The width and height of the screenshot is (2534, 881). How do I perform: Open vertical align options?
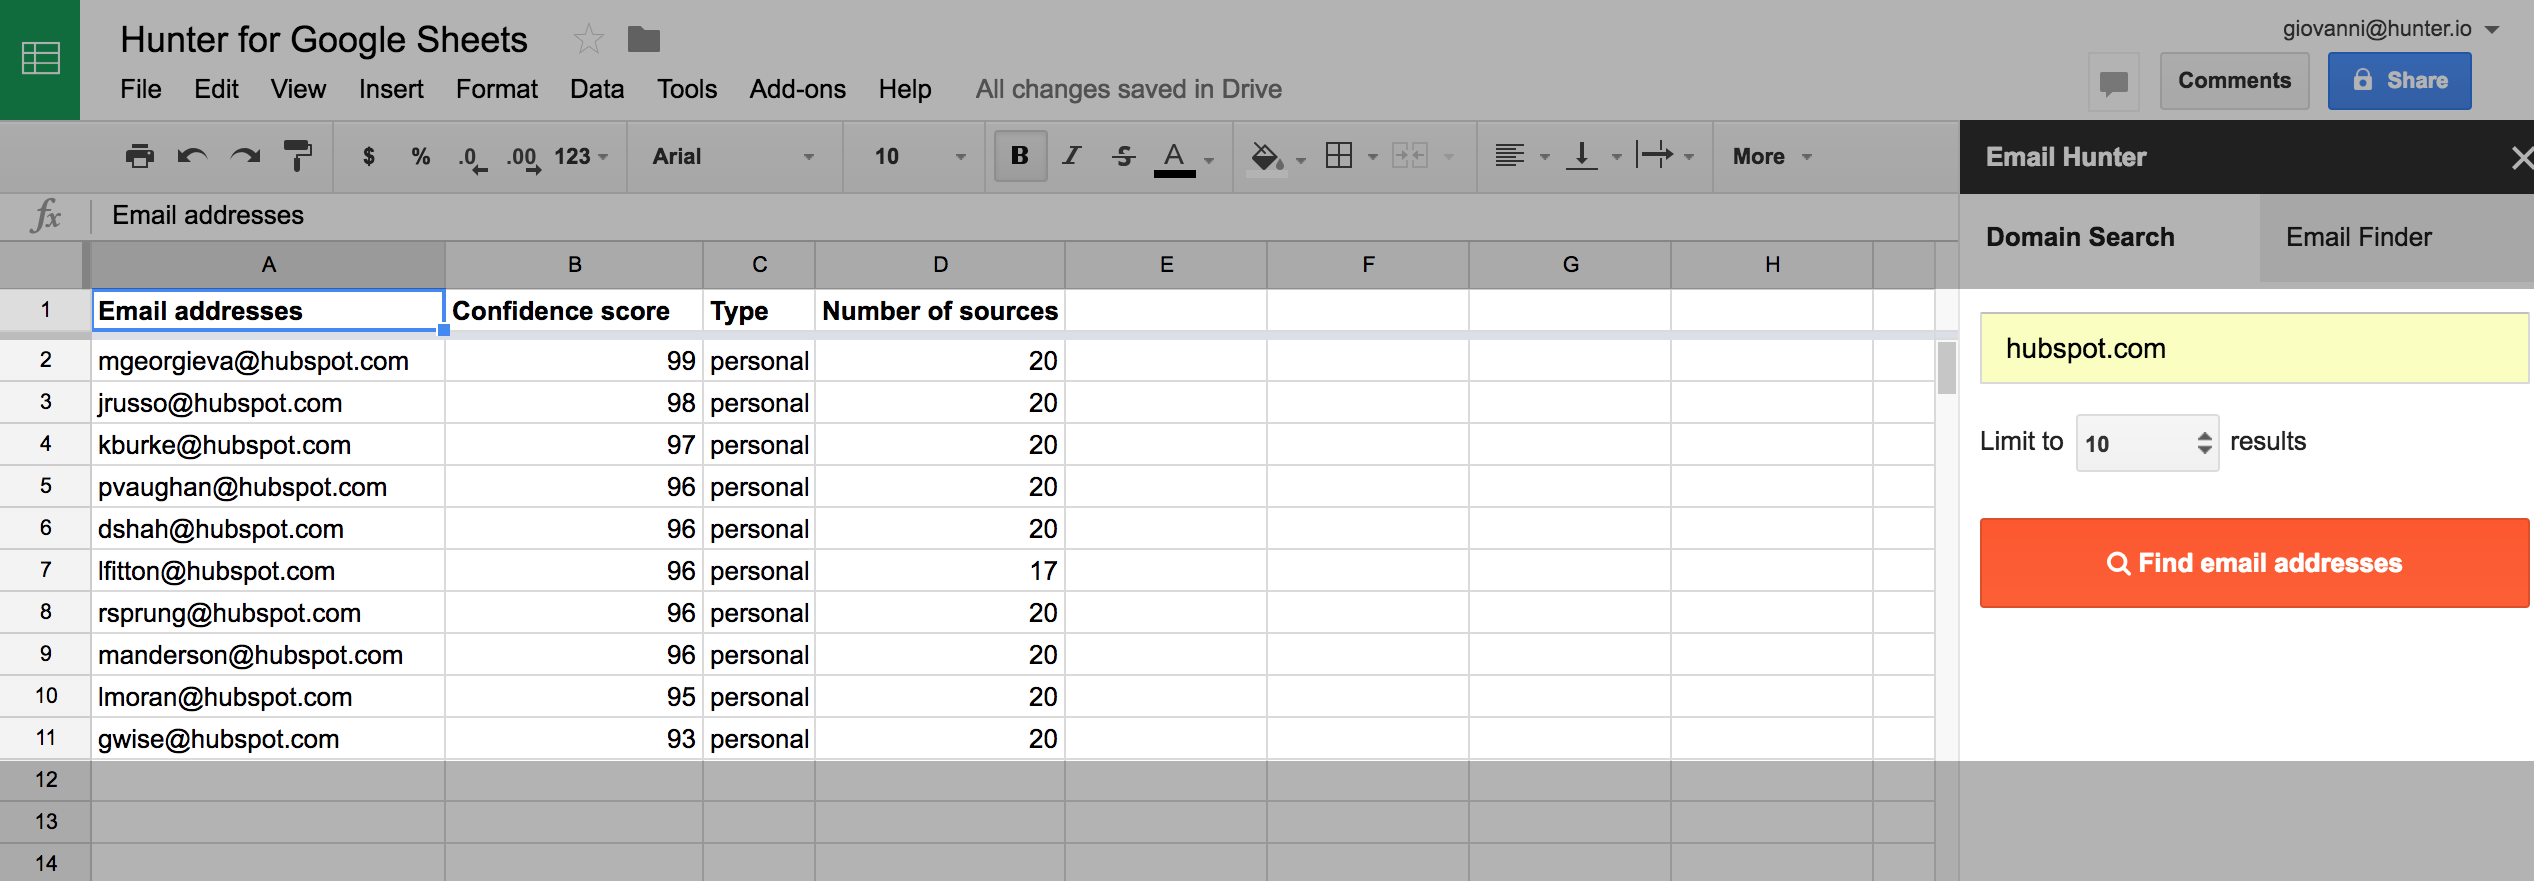[1581, 156]
